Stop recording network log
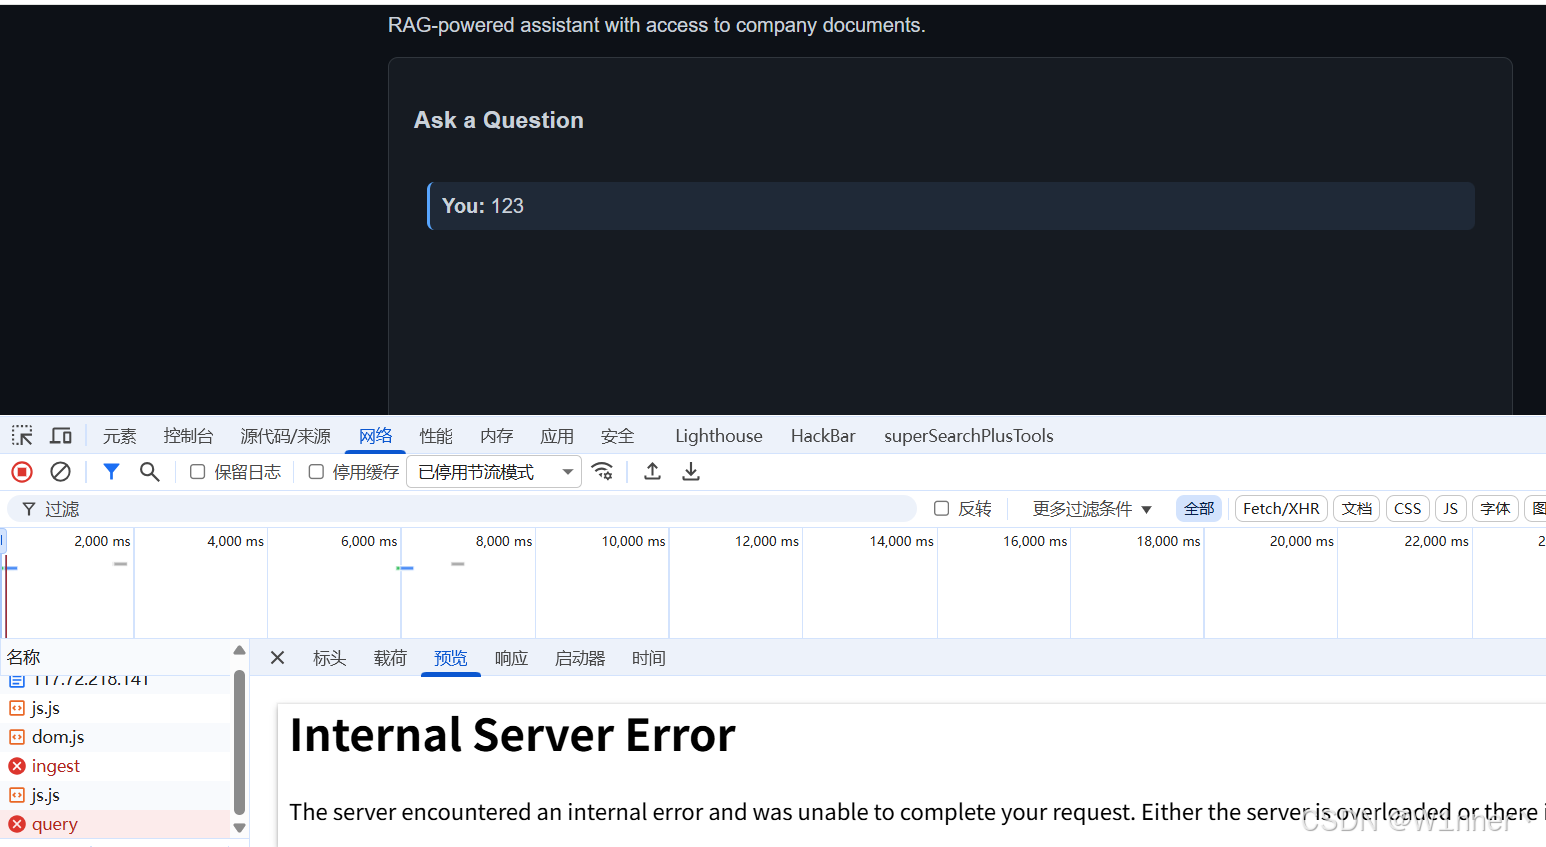Viewport: 1546px width, 847px height. pyautogui.click(x=22, y=472)
